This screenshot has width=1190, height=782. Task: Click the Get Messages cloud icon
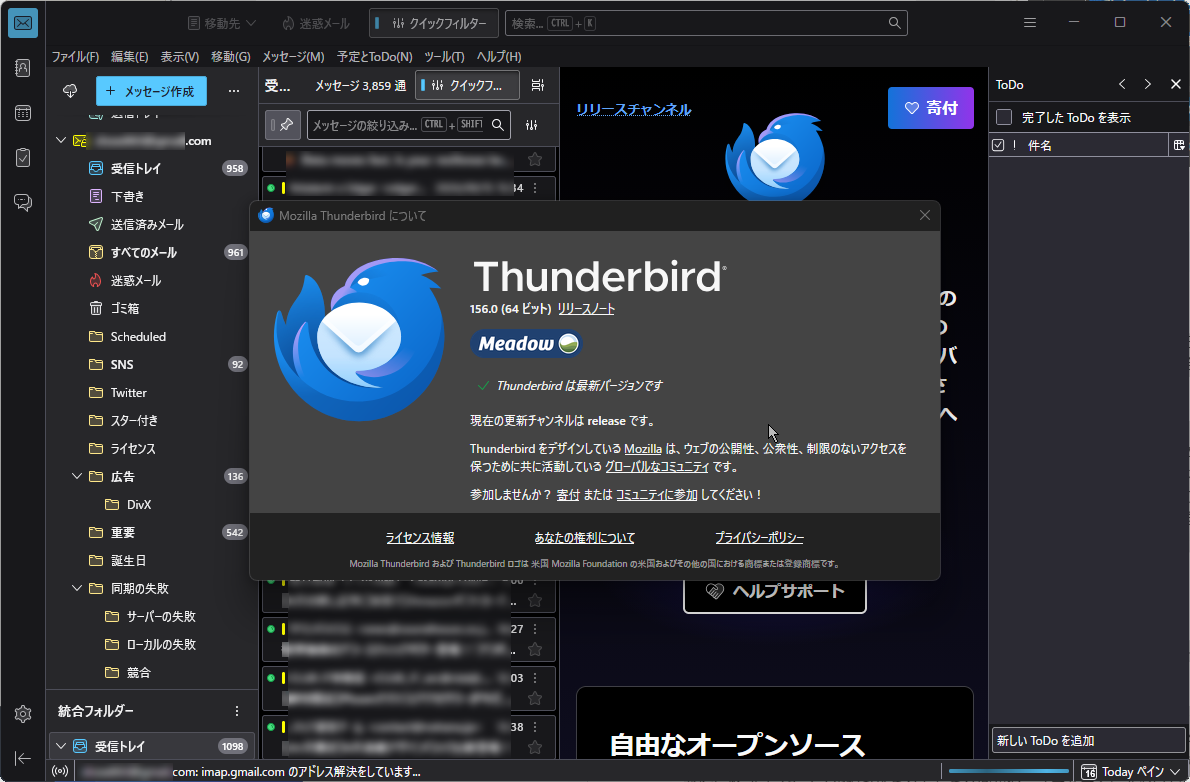click(x=70, y=91)
